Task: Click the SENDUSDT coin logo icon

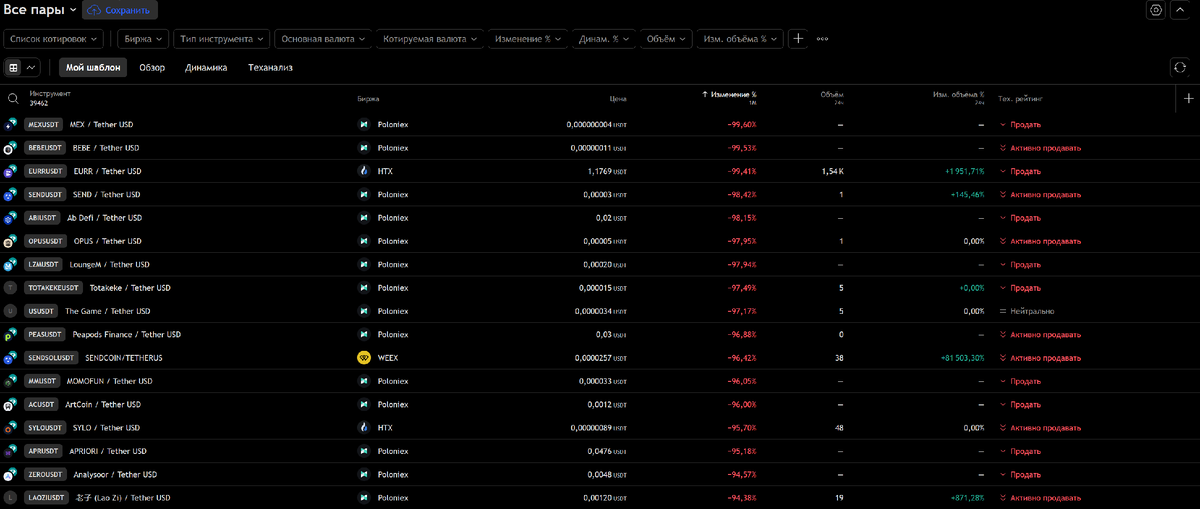Action: tap(11, 194)
